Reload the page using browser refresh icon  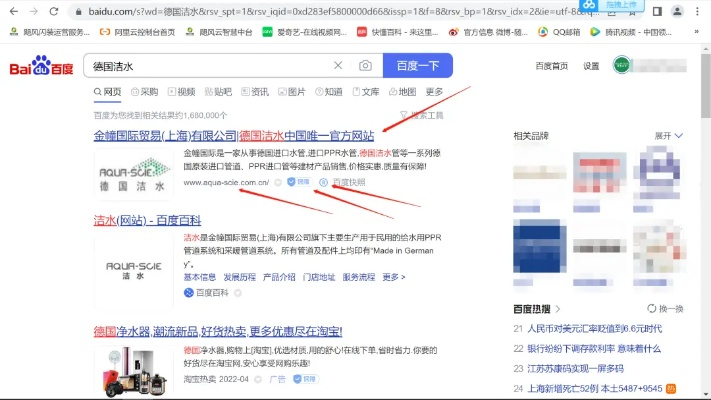pyautogui.click(x=54, y=11)
